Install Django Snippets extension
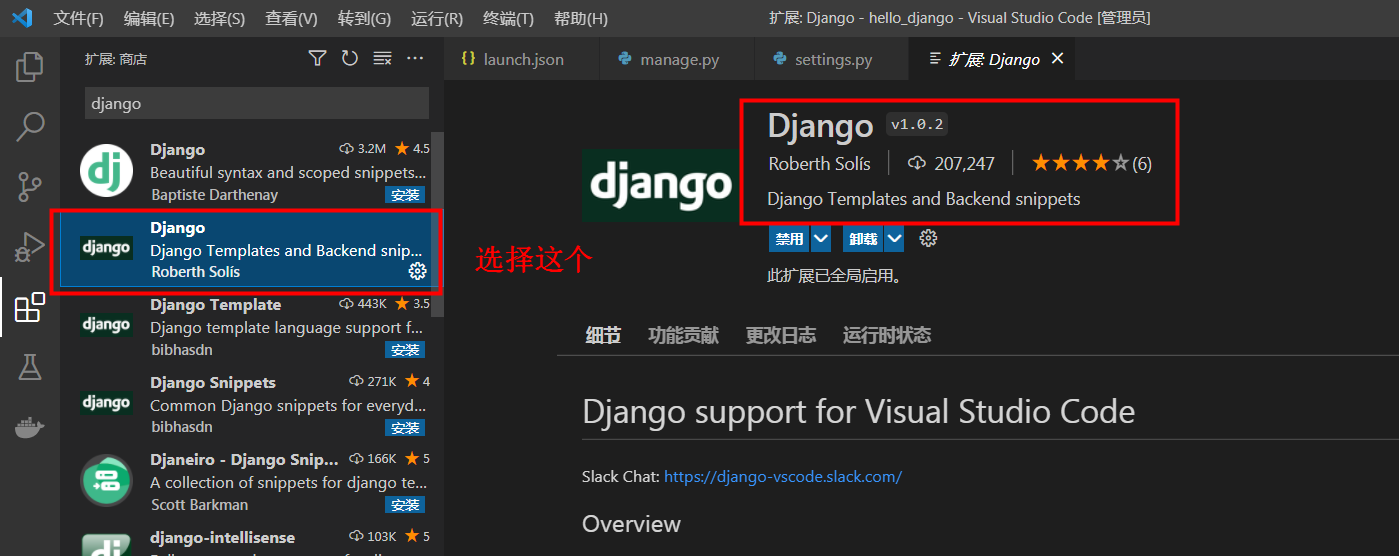This screenshot has height=556, width=1399. pyautogui.click(x=405, y=427)
